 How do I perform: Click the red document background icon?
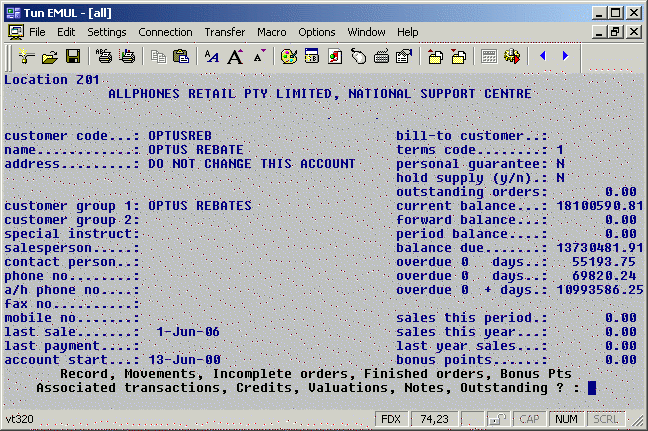(335, 56)
